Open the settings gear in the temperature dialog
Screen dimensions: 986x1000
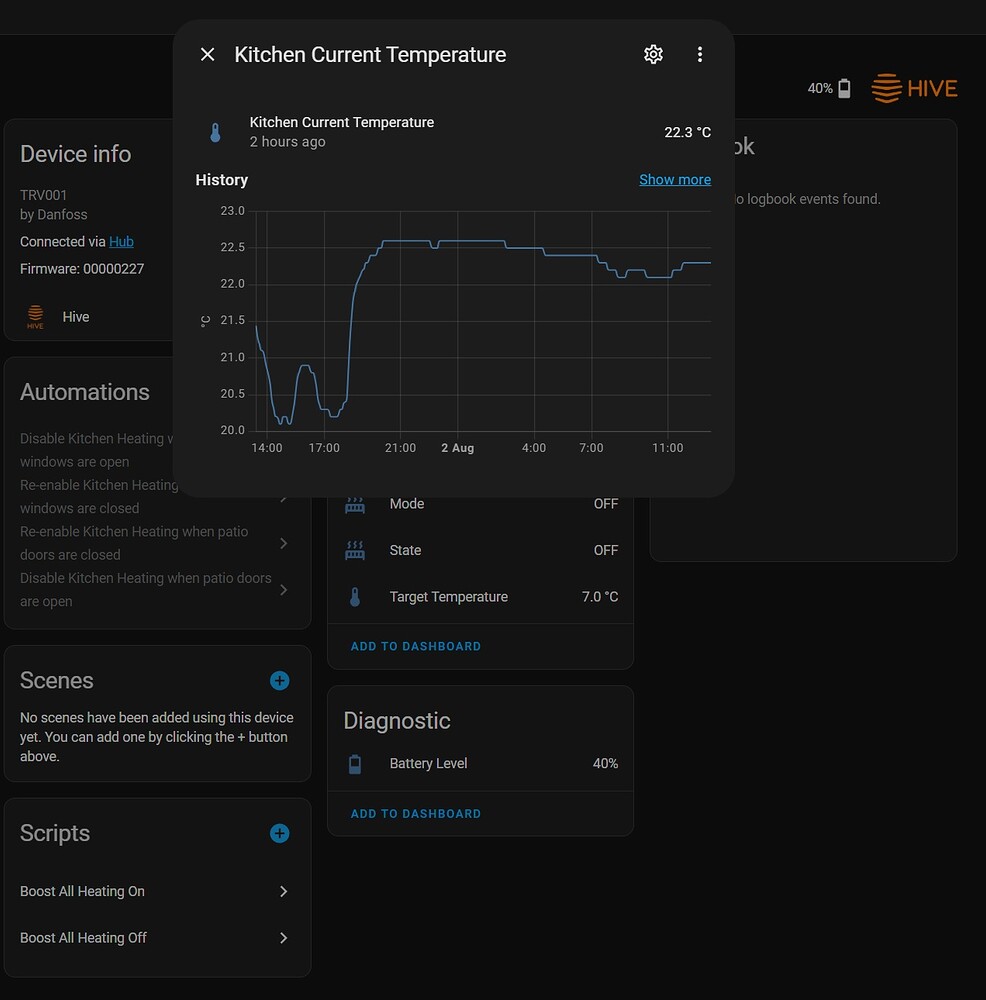(653, 54)
